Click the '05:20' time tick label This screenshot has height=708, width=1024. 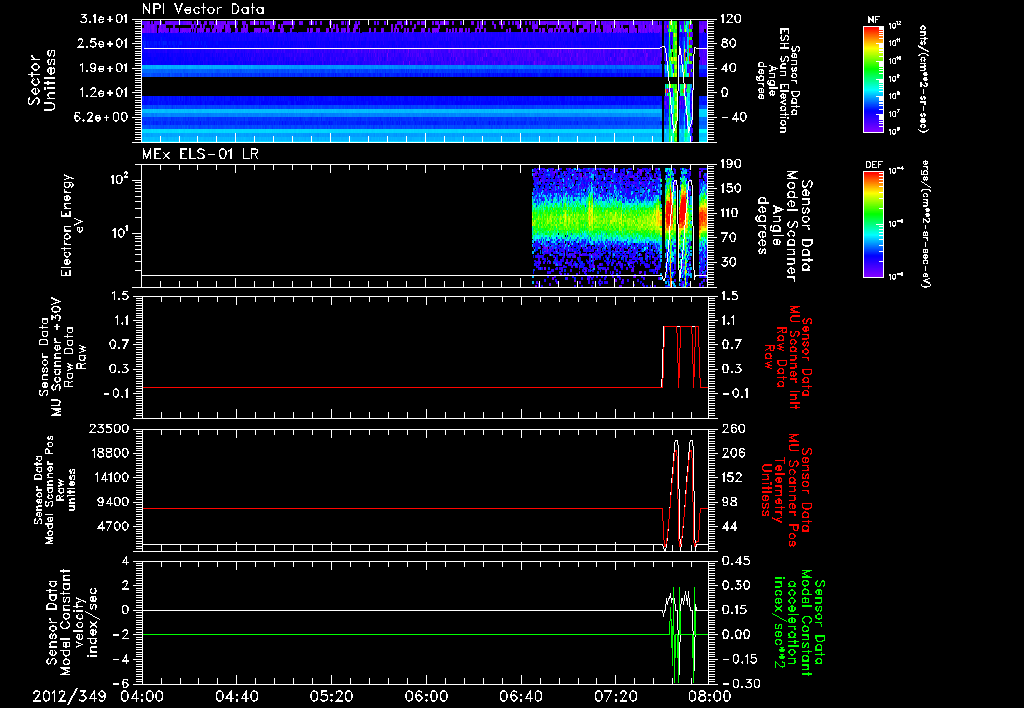331,696
